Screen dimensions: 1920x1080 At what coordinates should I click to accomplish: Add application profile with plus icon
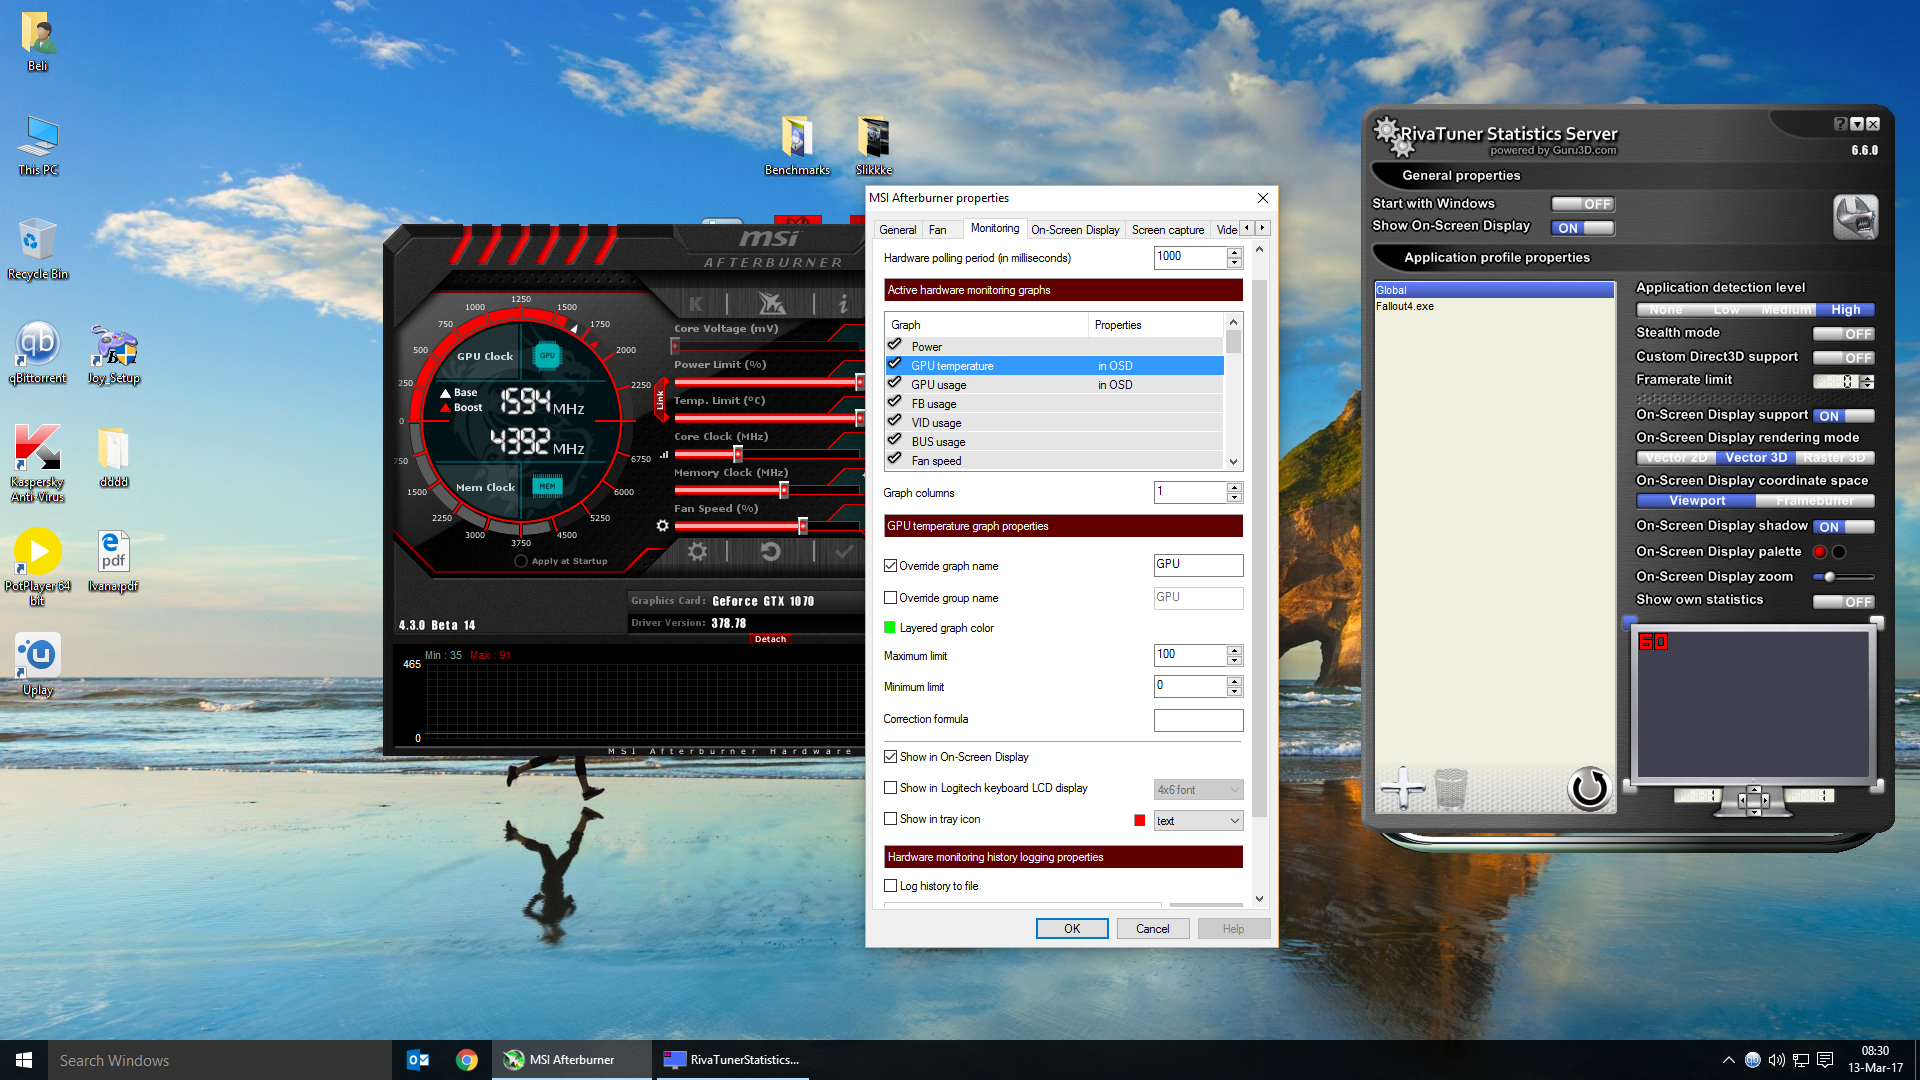(x=1402, y=788)
